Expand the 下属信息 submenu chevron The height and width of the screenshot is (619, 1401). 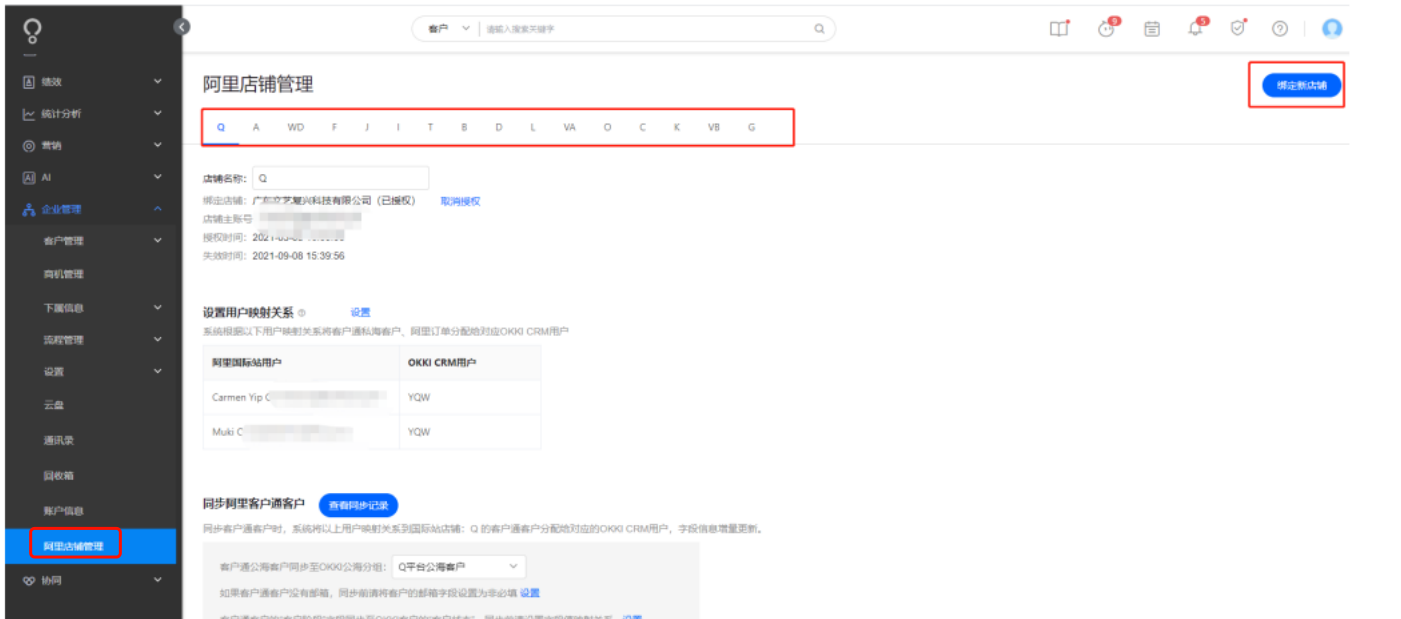[x=157, y=307]
